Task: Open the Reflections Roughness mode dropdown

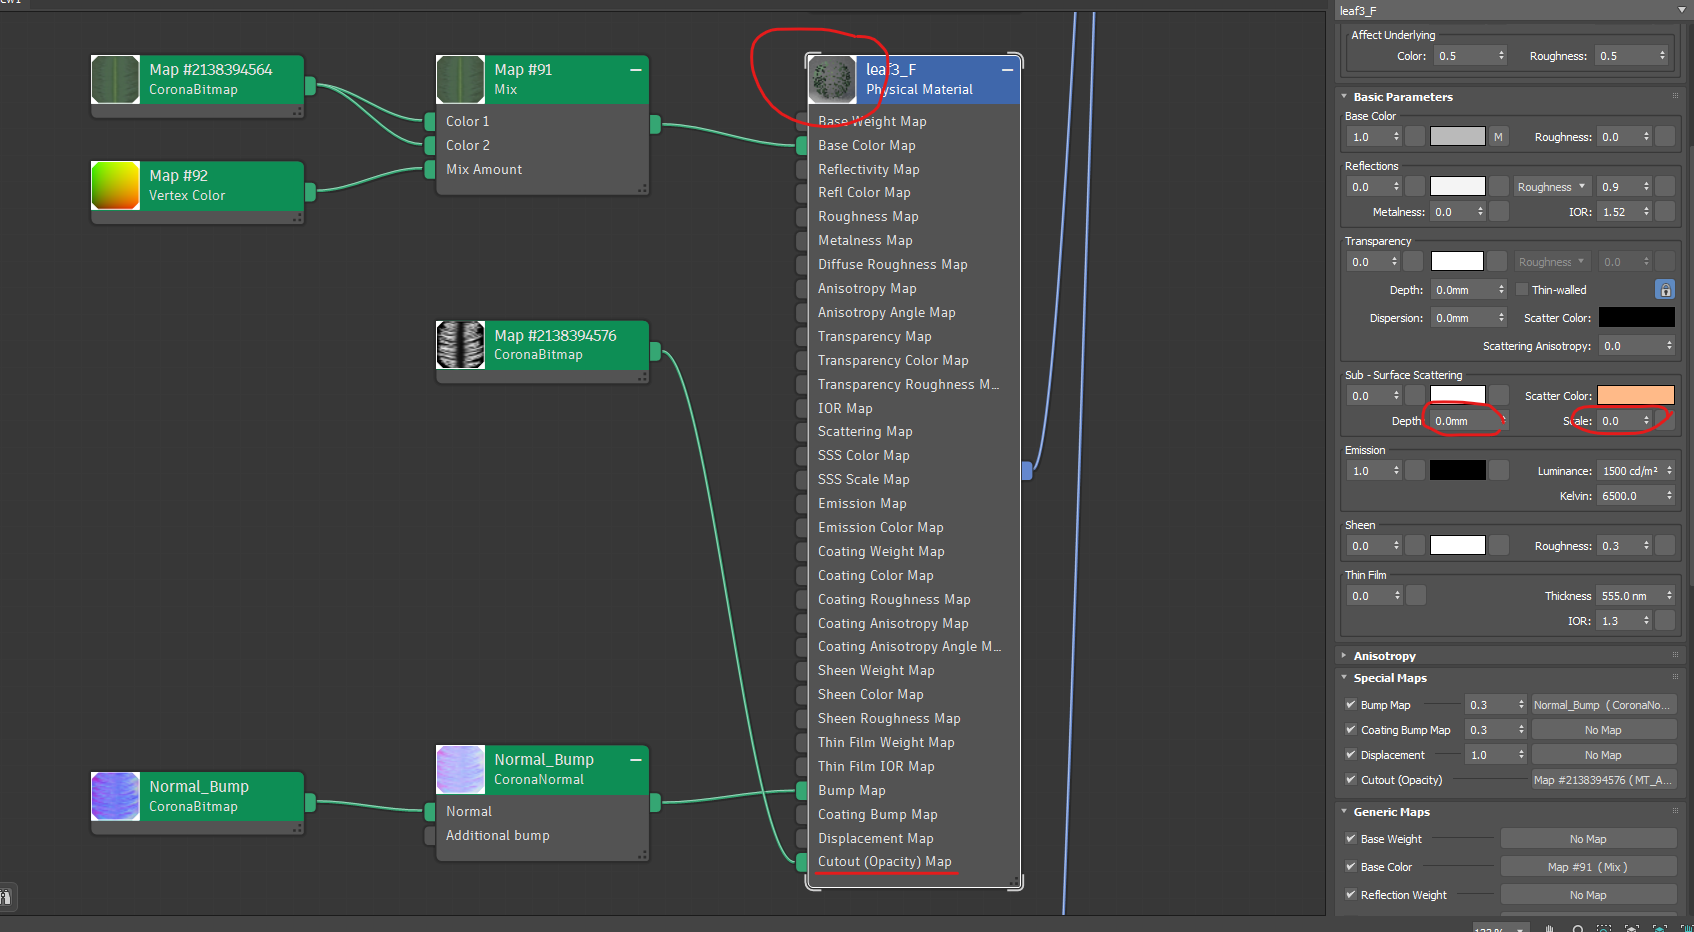Action: (1552, 187)
